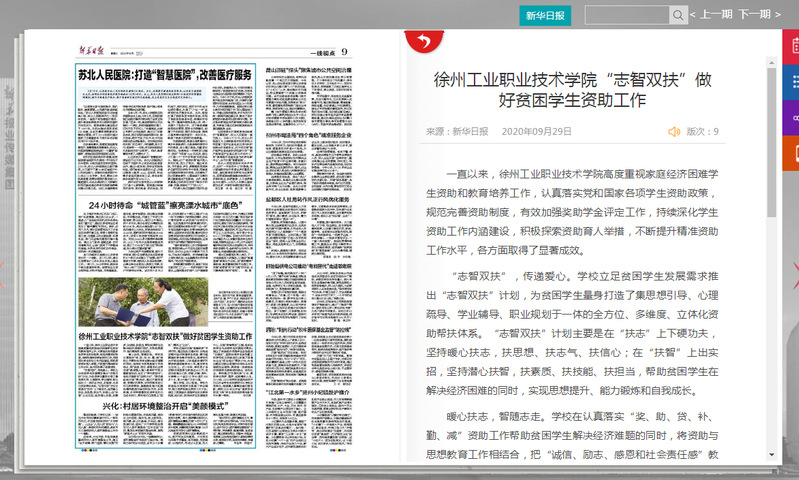Open the 24小时待命 城管蓝 article
The width and height of the screenshot is (799, 480).
165,204
